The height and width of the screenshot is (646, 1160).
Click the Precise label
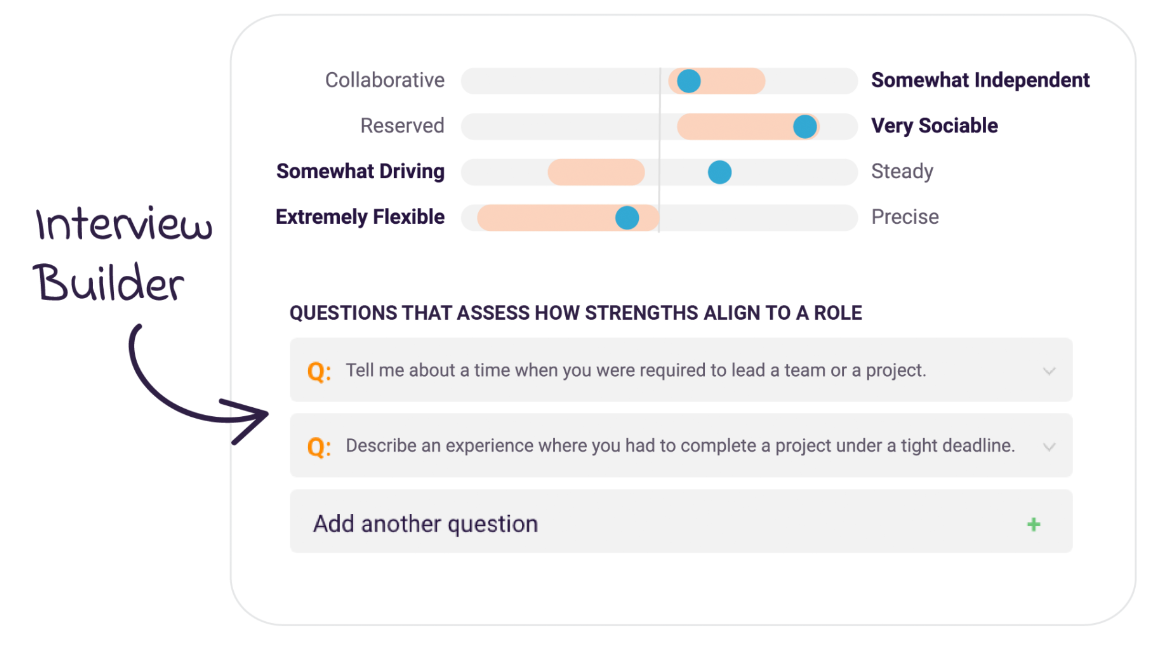pos(905,217)
